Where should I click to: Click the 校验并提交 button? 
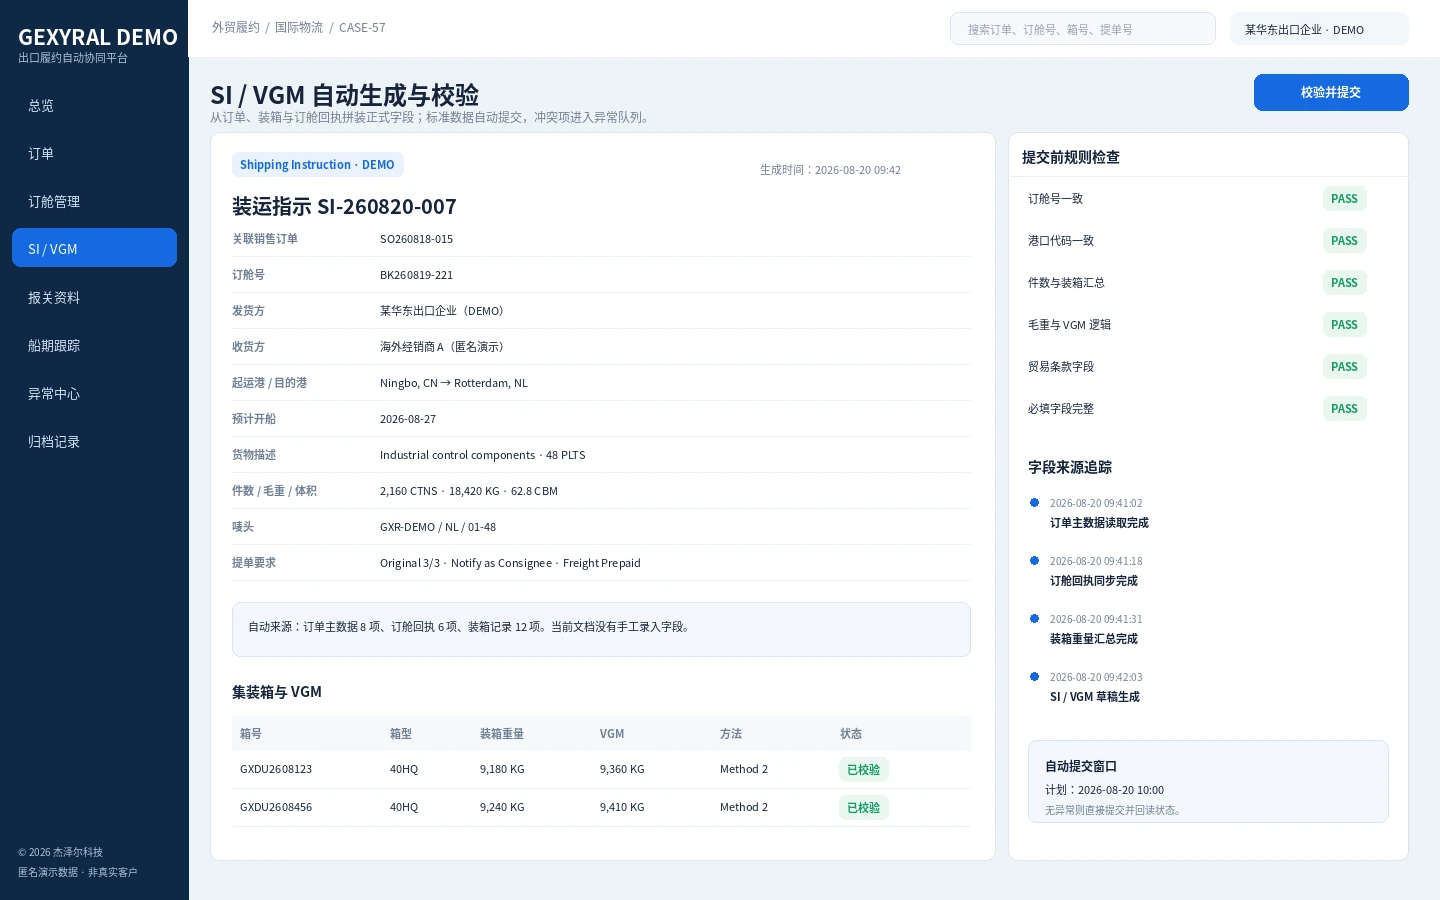point(1331,92)
